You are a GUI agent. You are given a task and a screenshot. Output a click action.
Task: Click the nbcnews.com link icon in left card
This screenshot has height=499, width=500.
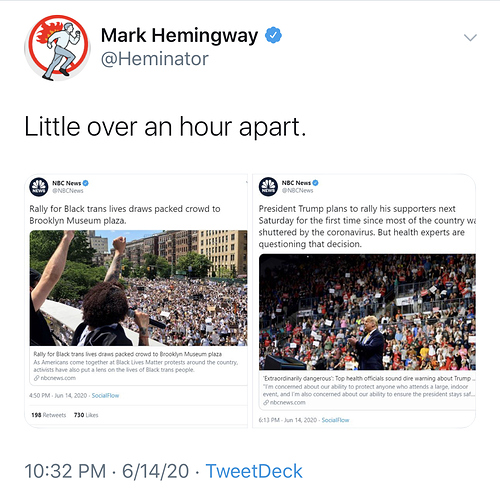point(37,378)
